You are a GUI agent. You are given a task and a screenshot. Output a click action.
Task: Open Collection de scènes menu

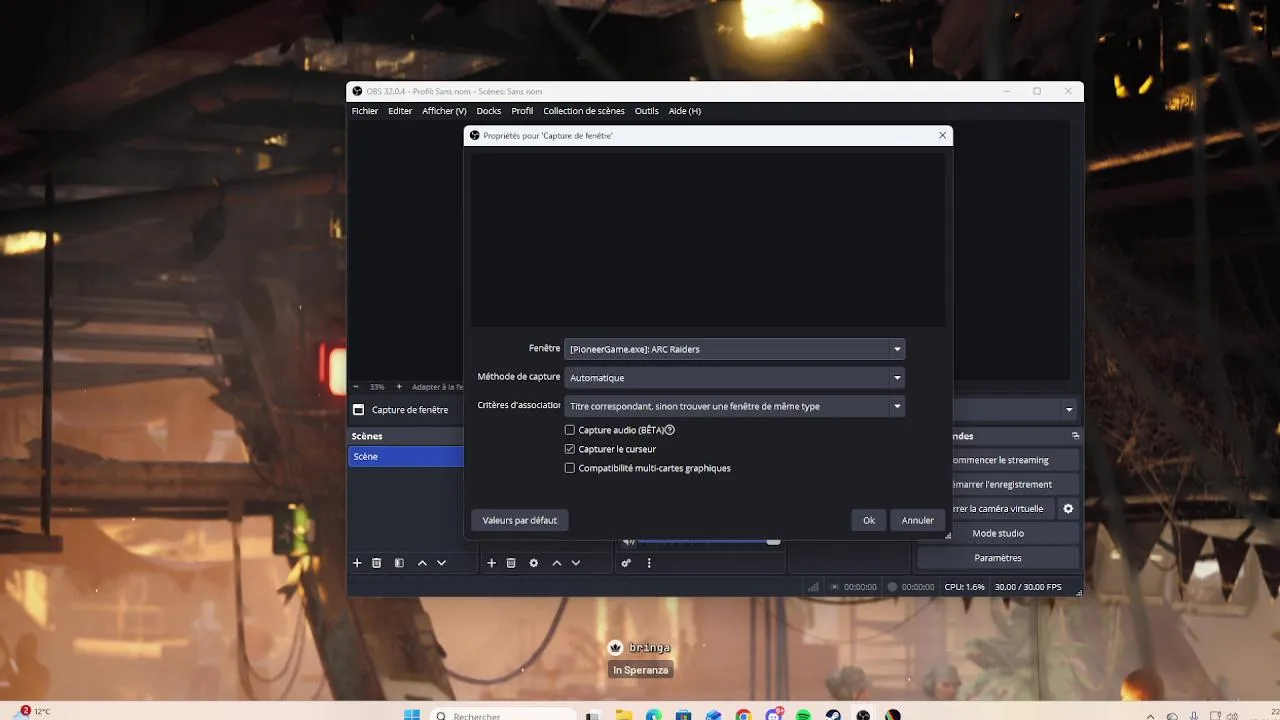[x=584, y=111]
